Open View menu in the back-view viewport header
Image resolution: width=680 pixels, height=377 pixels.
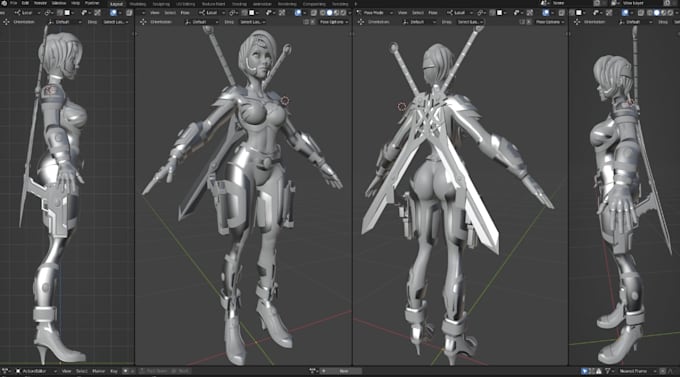402,13
